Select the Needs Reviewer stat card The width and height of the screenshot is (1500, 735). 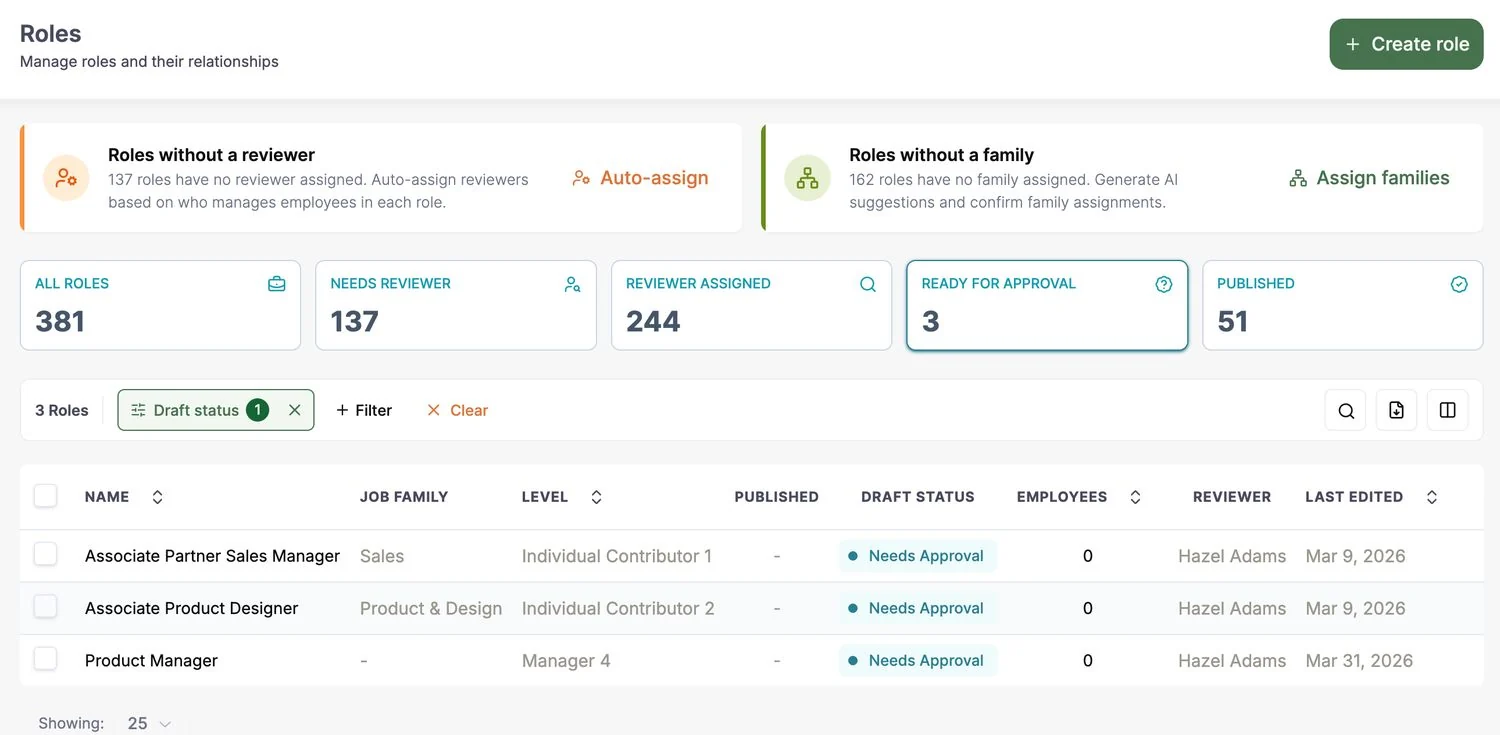click(456, 305)
